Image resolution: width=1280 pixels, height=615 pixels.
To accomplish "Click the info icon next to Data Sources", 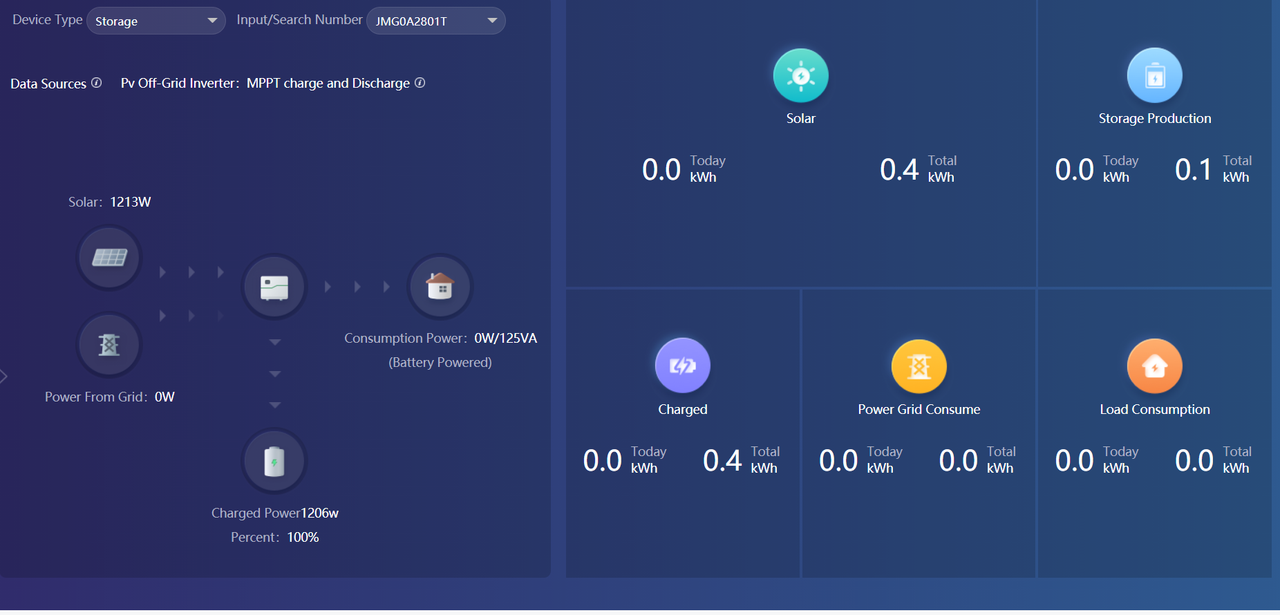I will [97, 83].
